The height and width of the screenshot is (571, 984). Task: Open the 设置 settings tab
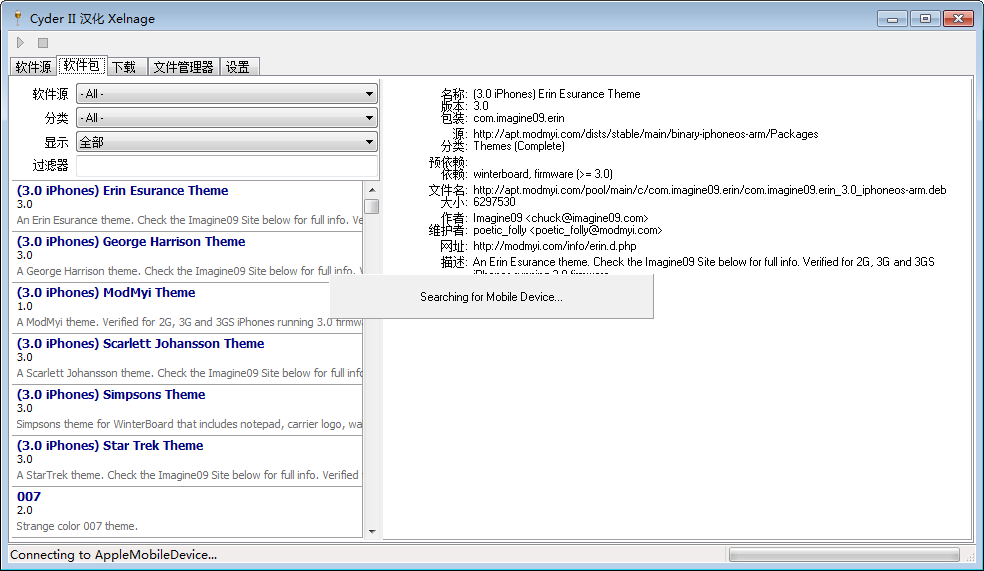pos(238,67)
